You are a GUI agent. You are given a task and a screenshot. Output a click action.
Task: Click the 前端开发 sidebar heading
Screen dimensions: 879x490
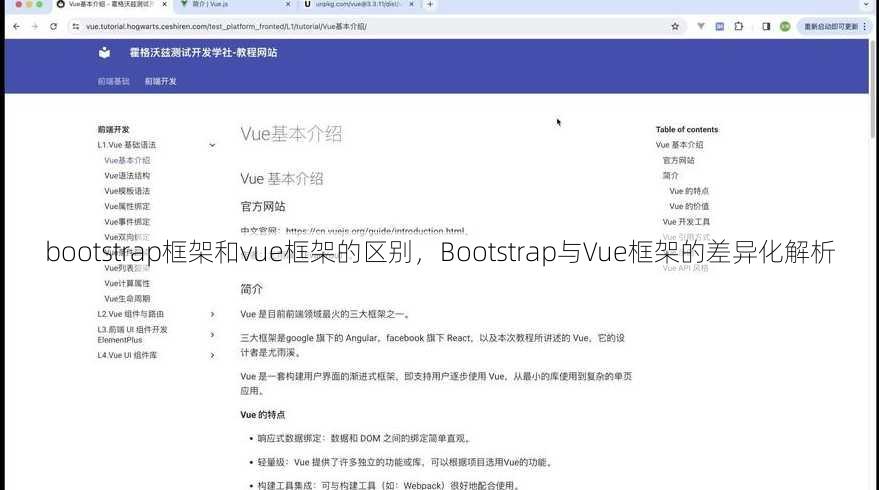(113, 130)
